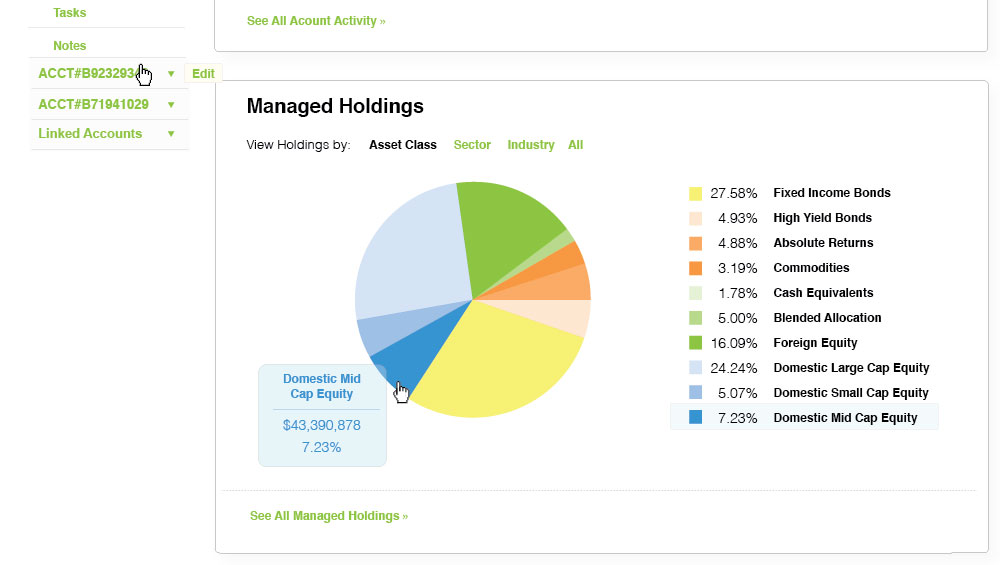Open the Notes sidebar link

click(x=69, y=46)
